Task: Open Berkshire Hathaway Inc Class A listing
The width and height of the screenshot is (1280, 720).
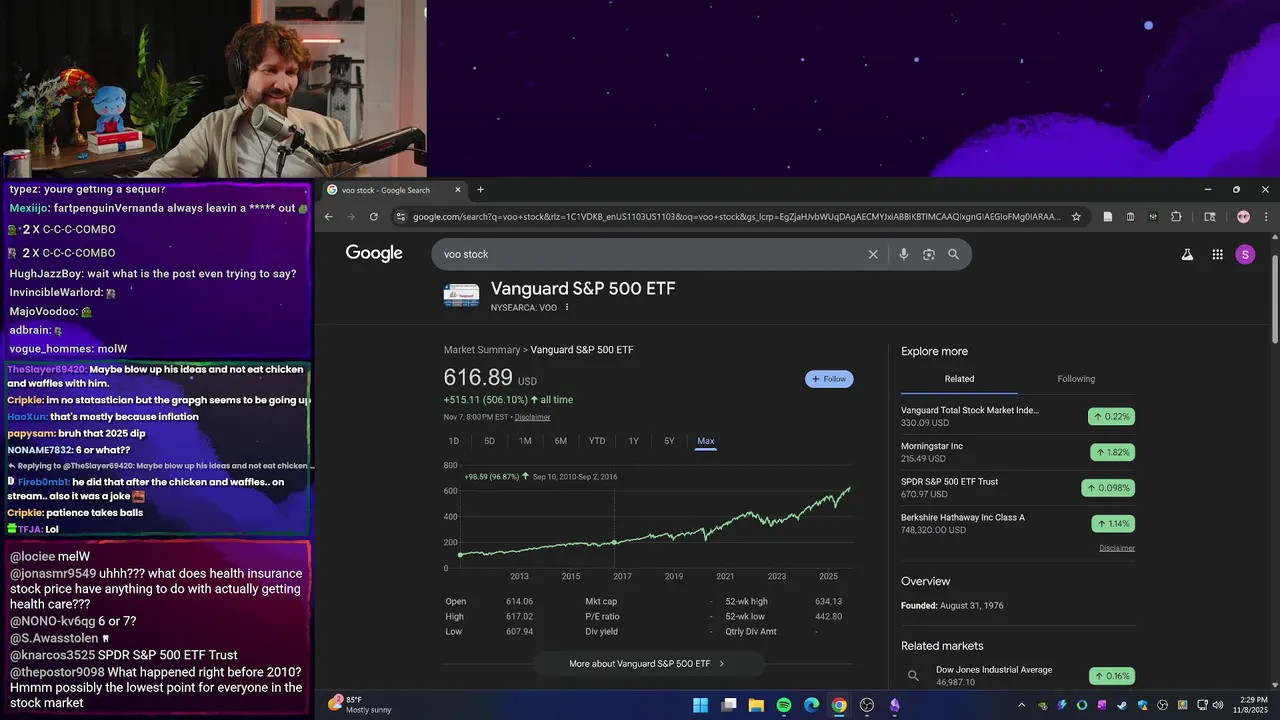Action: tap(1018, 524)
